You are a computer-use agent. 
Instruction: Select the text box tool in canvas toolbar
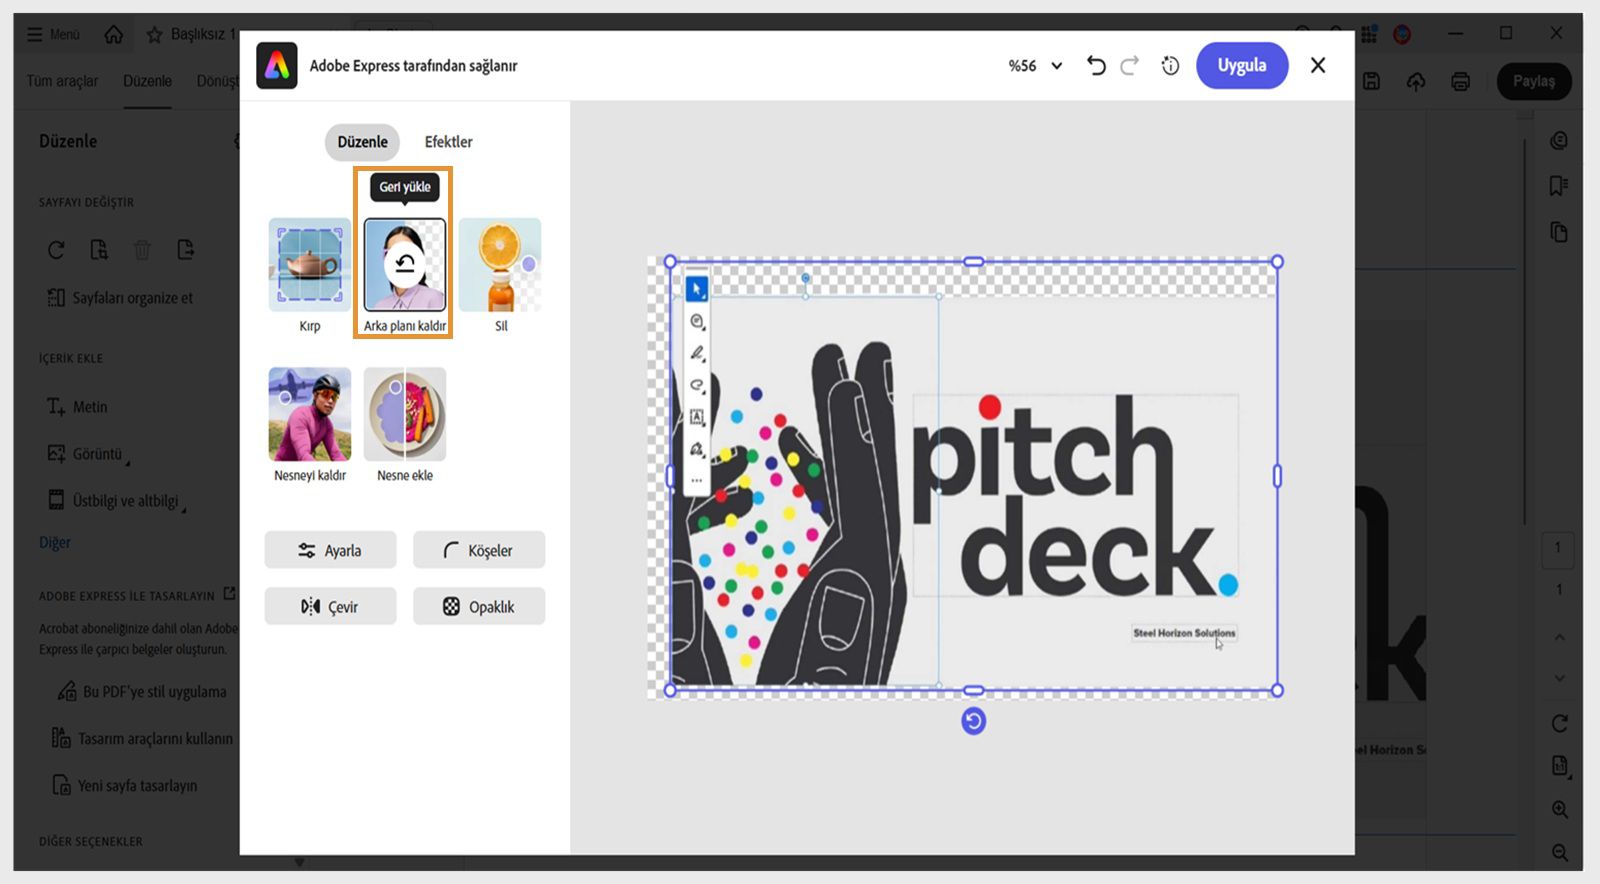(x=697, y=417)
